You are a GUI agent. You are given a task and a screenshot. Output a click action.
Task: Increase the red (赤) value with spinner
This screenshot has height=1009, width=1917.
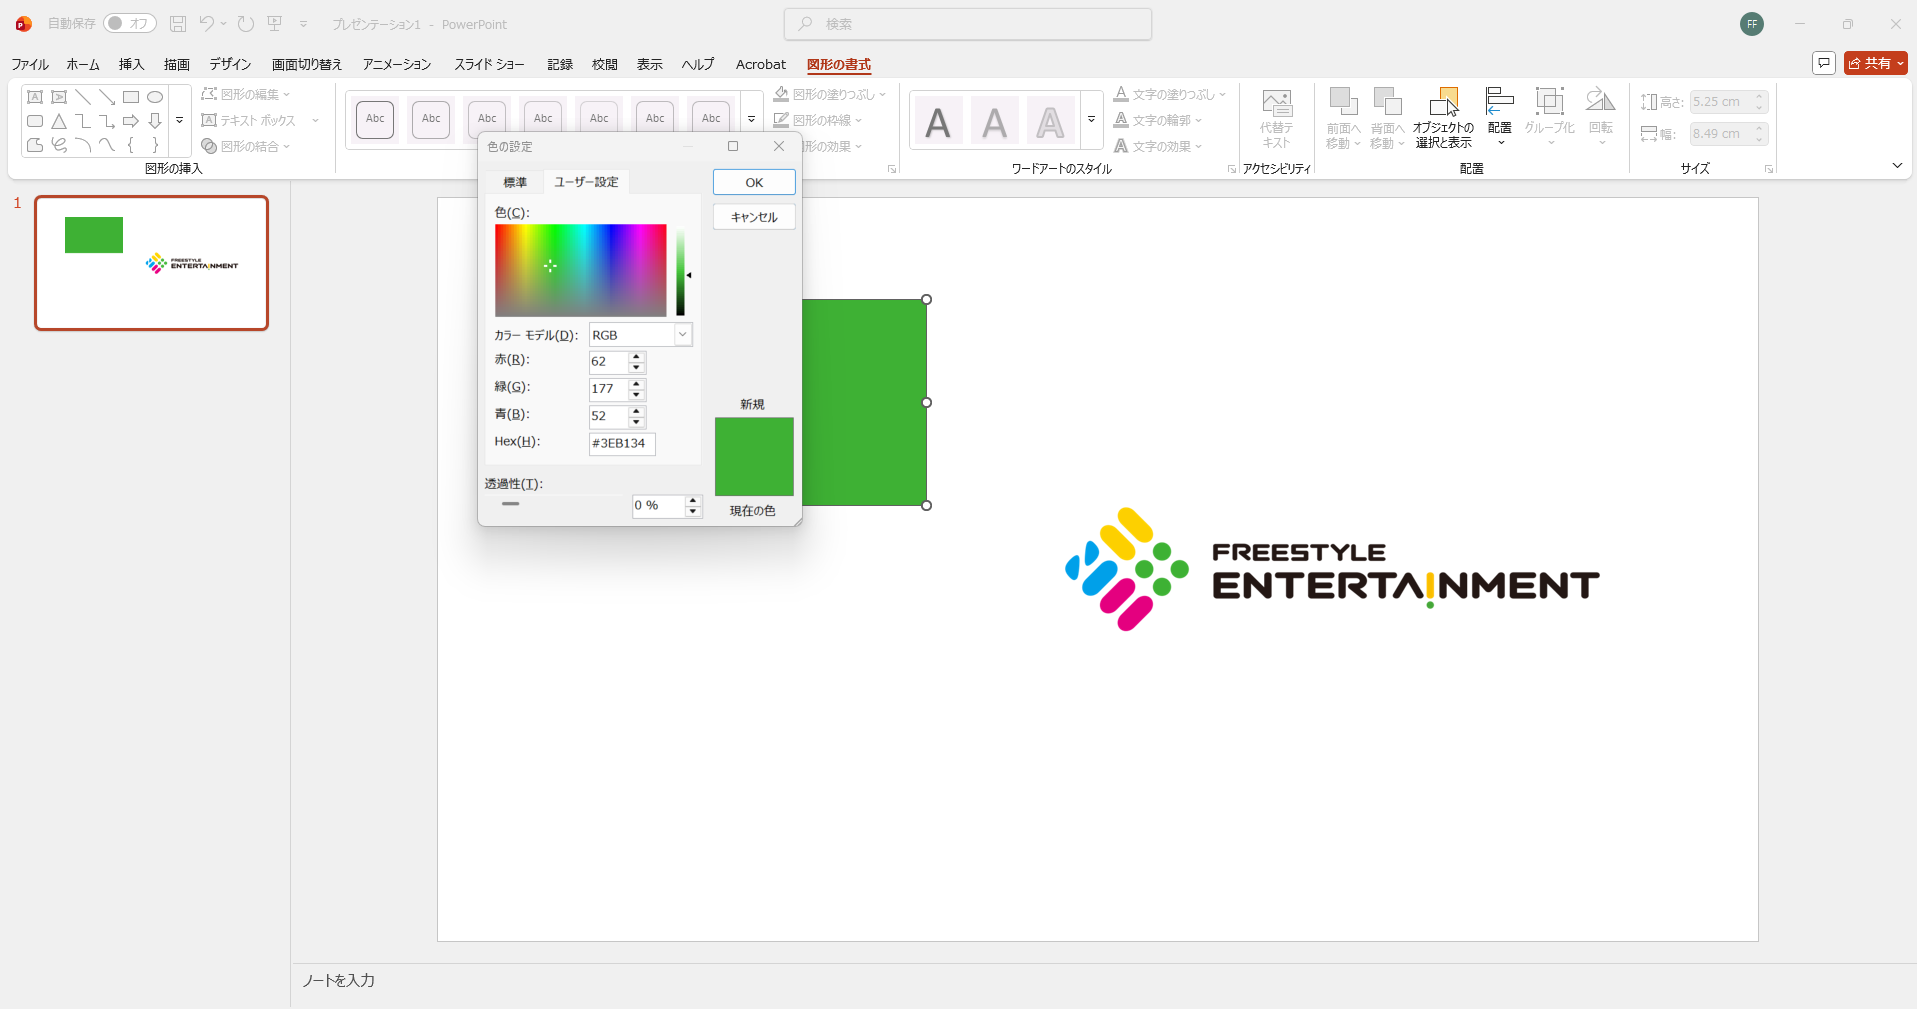point(637,356)
